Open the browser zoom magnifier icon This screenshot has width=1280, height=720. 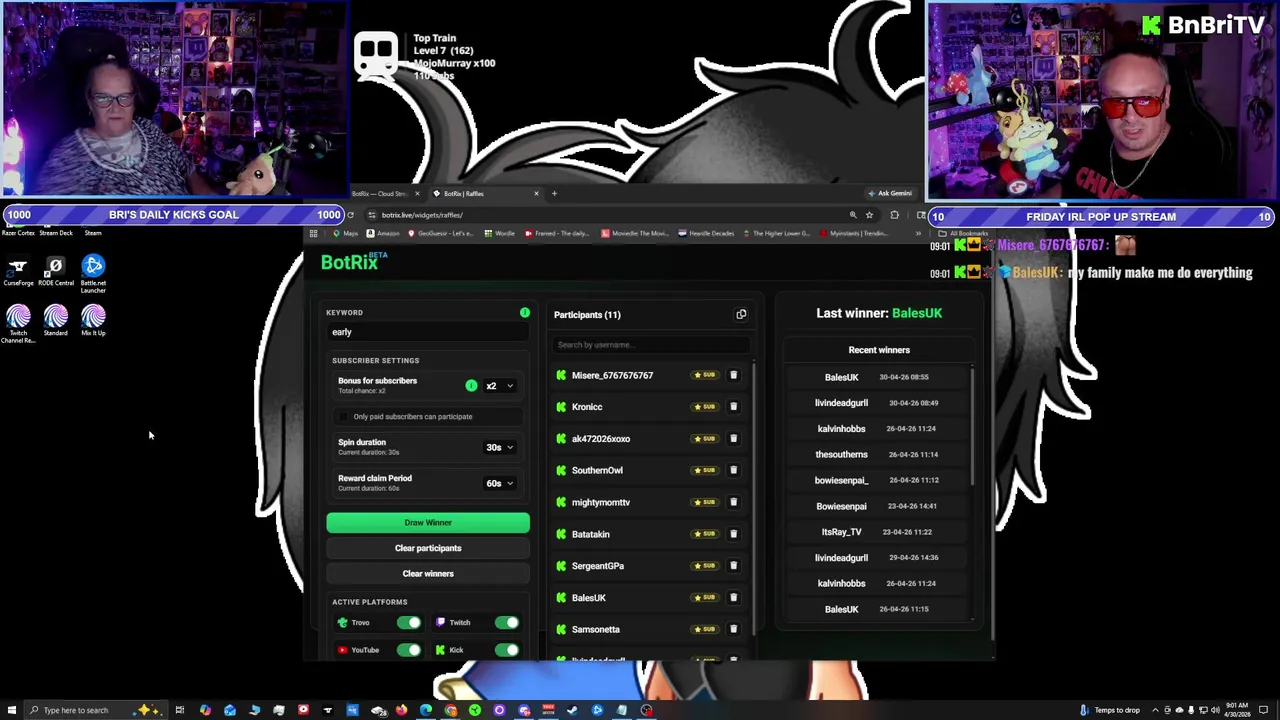pos(853,215)
